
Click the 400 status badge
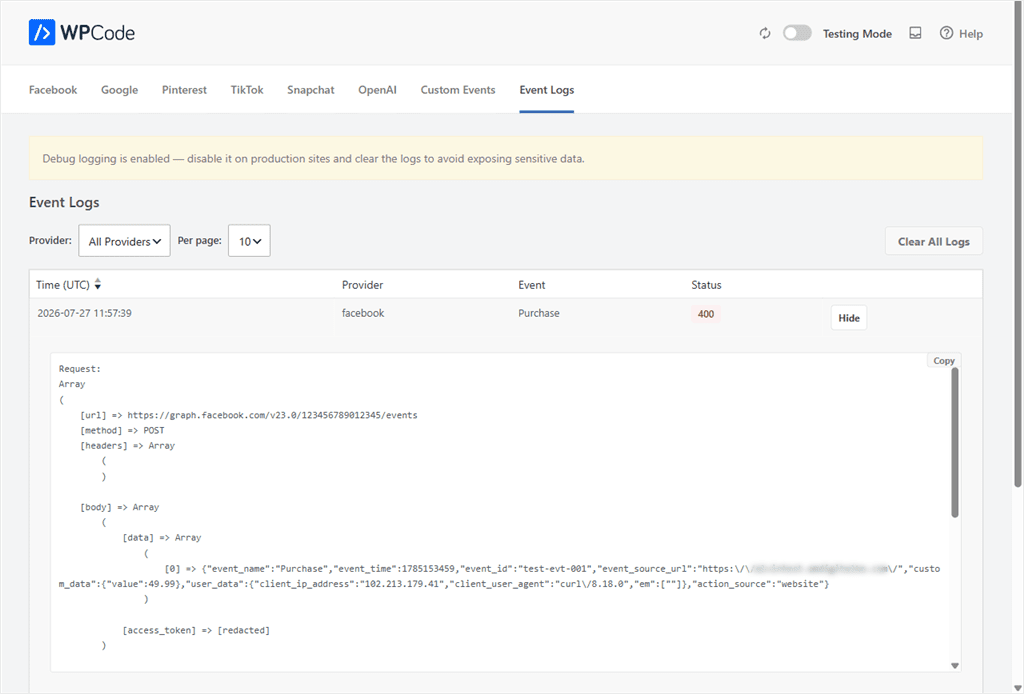click(706, 314)
